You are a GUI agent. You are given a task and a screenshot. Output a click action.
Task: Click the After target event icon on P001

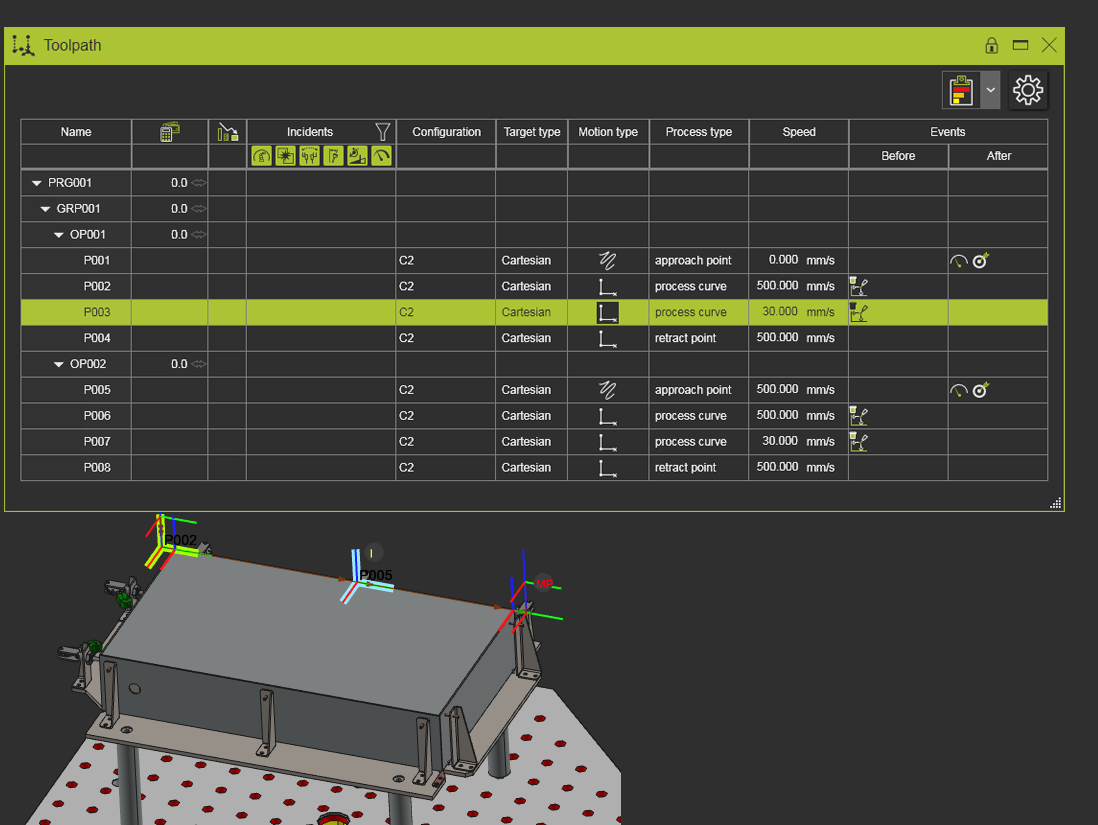(x=980, y=260)
